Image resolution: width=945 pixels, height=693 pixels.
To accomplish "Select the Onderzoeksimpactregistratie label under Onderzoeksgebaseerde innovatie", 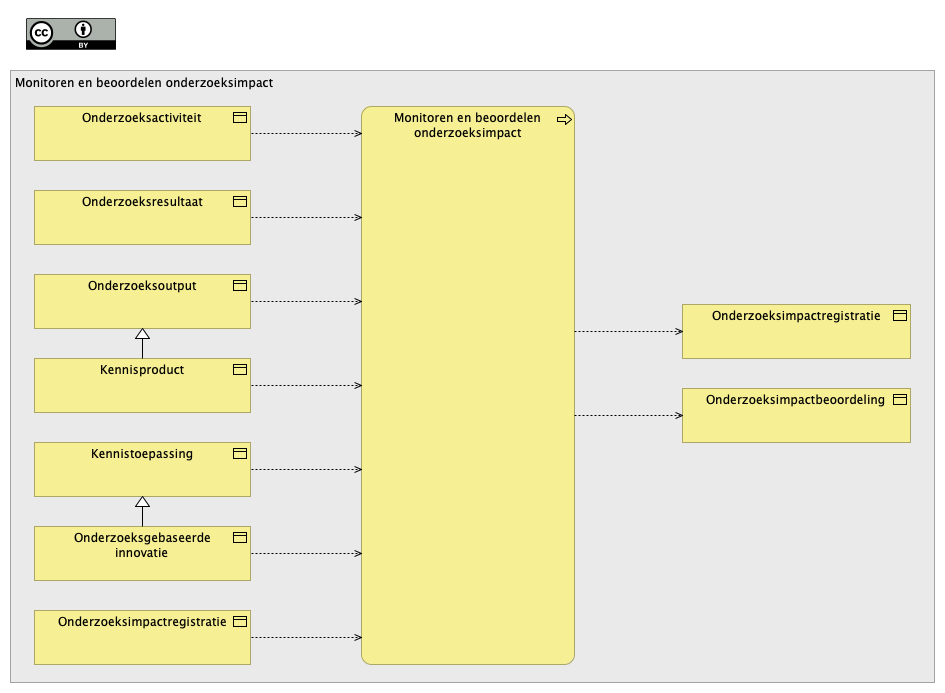I will pos(142,622).
